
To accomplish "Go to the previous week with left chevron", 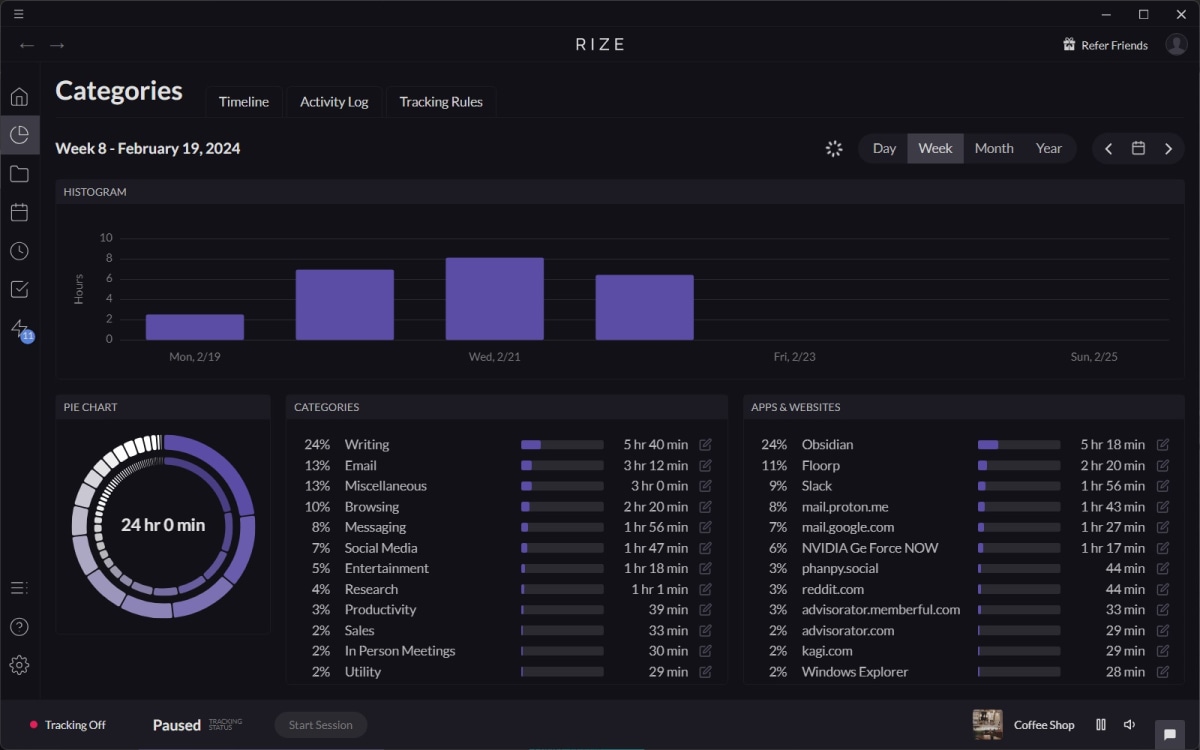I will (x=1108, y=148).
